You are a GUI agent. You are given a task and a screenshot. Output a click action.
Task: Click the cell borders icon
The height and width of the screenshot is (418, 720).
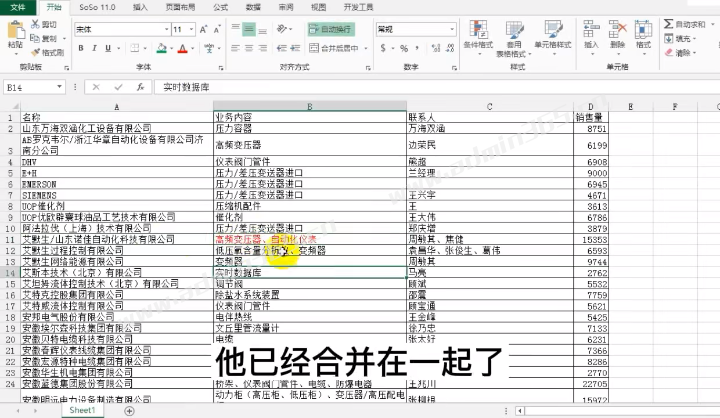coord(135,48)
